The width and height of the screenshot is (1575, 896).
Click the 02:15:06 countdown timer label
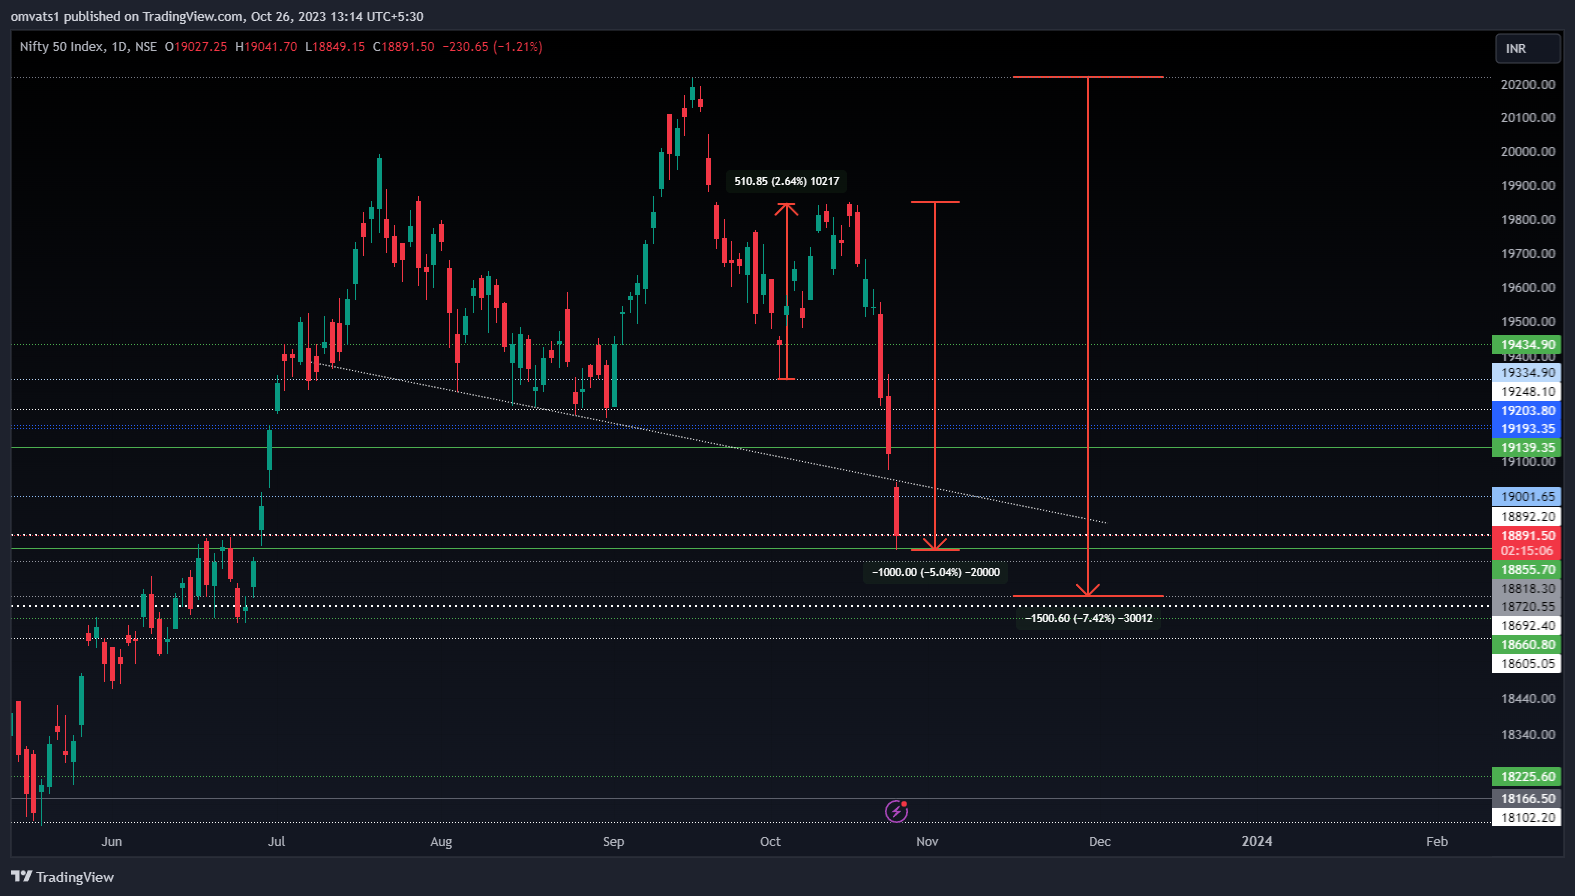tap(1527, 551)
